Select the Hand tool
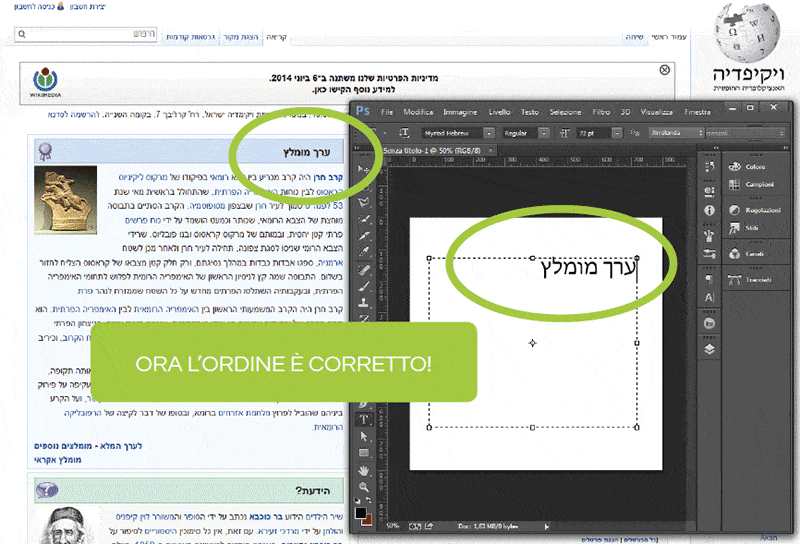Image resolution: width=800 pixels, height=544 pixels. tap(365, 470)
